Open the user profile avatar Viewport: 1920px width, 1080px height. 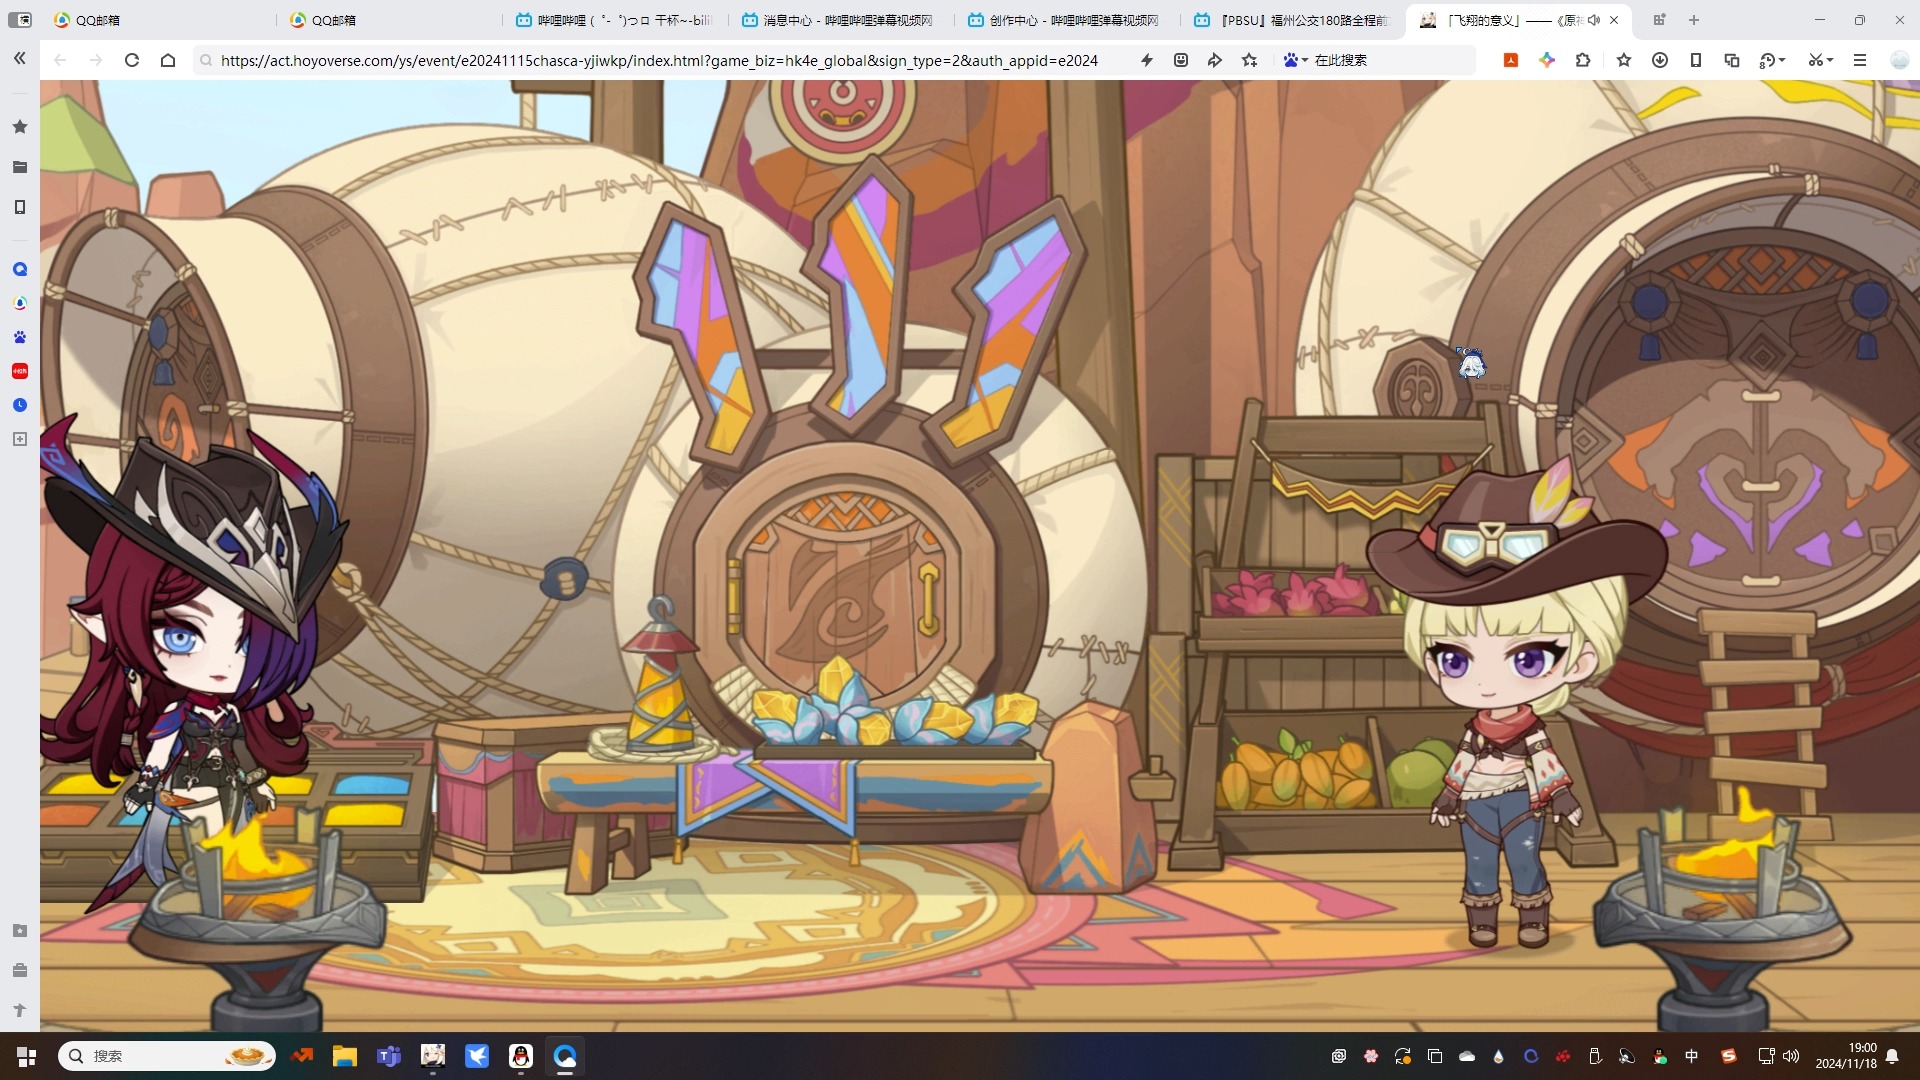coord(1900,60)
